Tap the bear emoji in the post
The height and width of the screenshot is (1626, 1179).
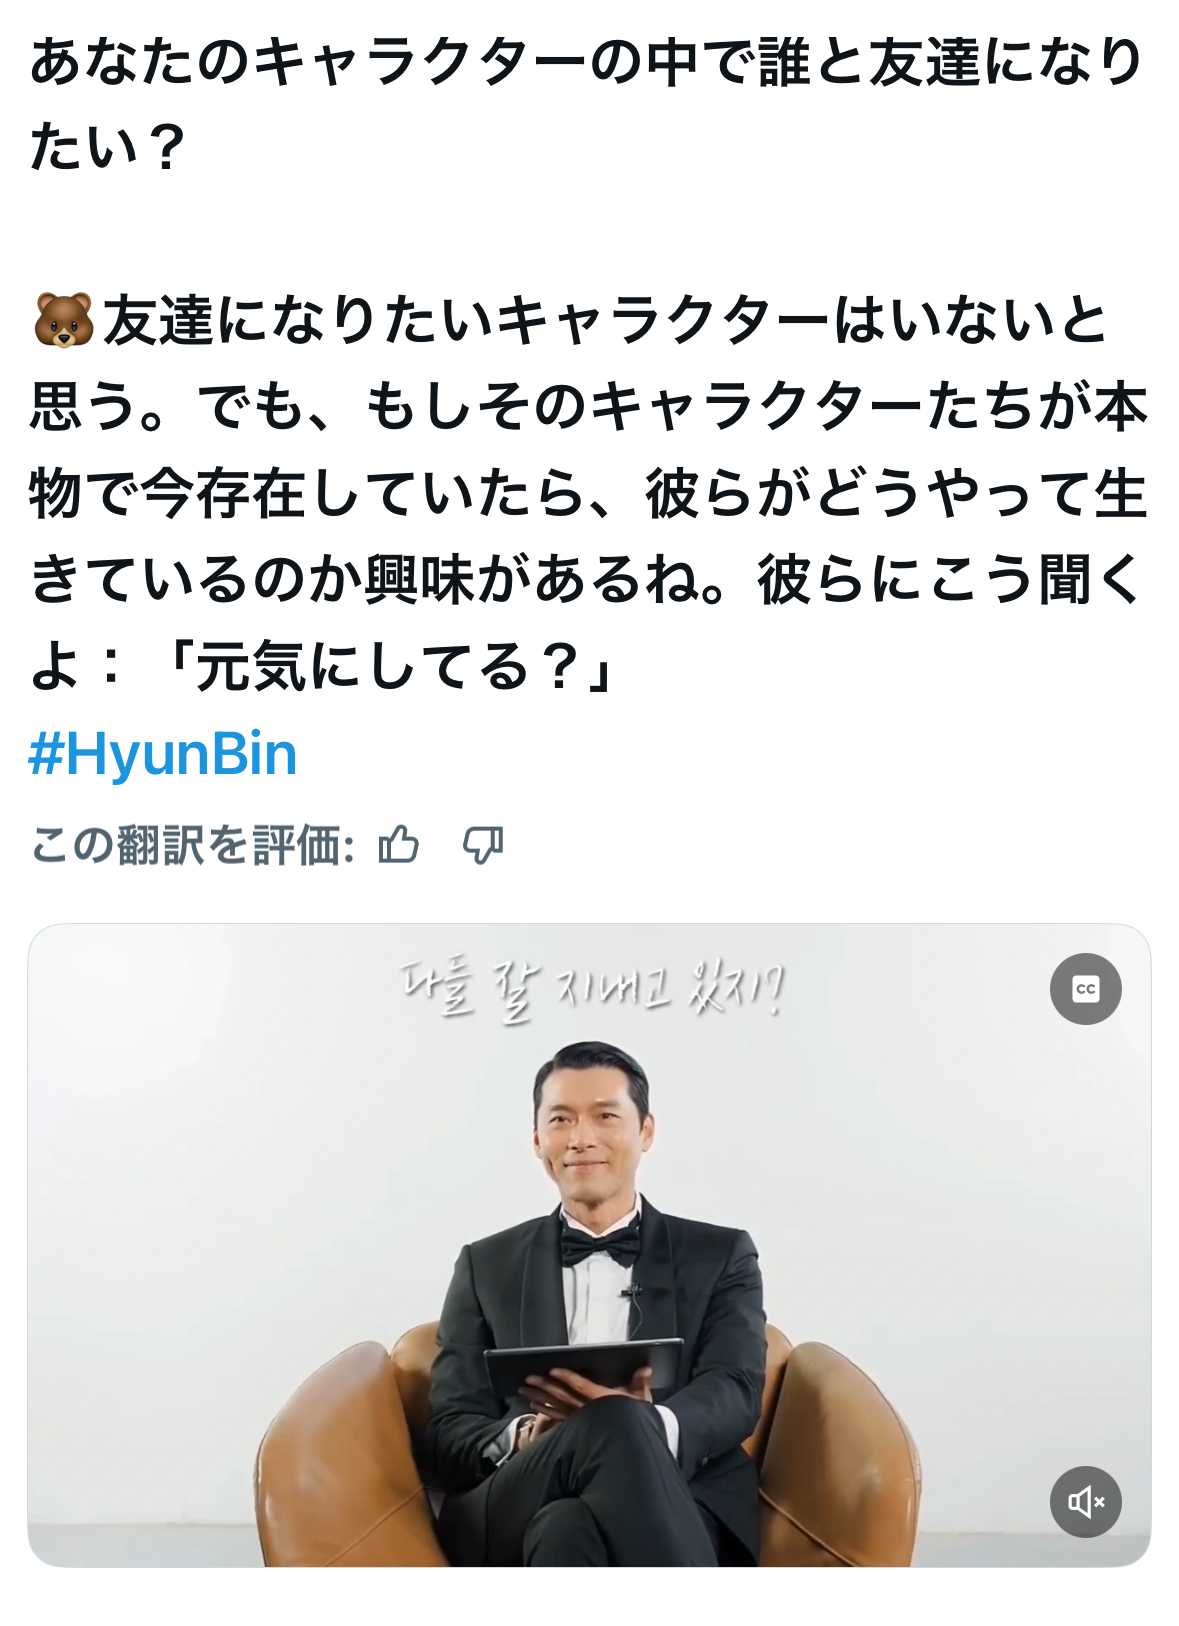coord(63,321)
